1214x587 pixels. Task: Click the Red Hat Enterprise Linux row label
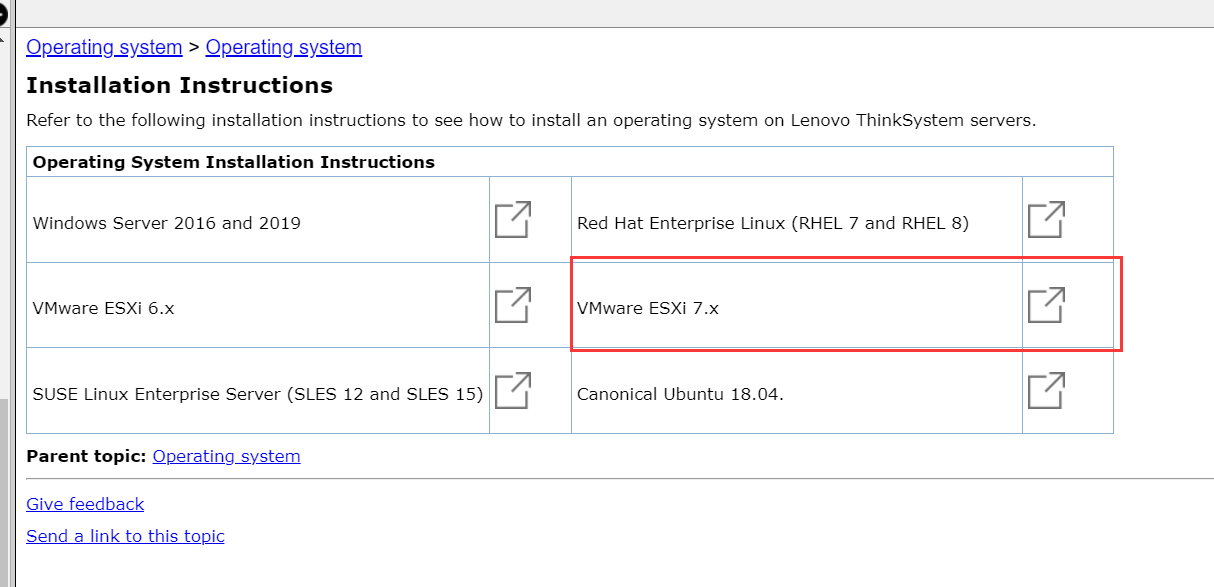(773, 223)
